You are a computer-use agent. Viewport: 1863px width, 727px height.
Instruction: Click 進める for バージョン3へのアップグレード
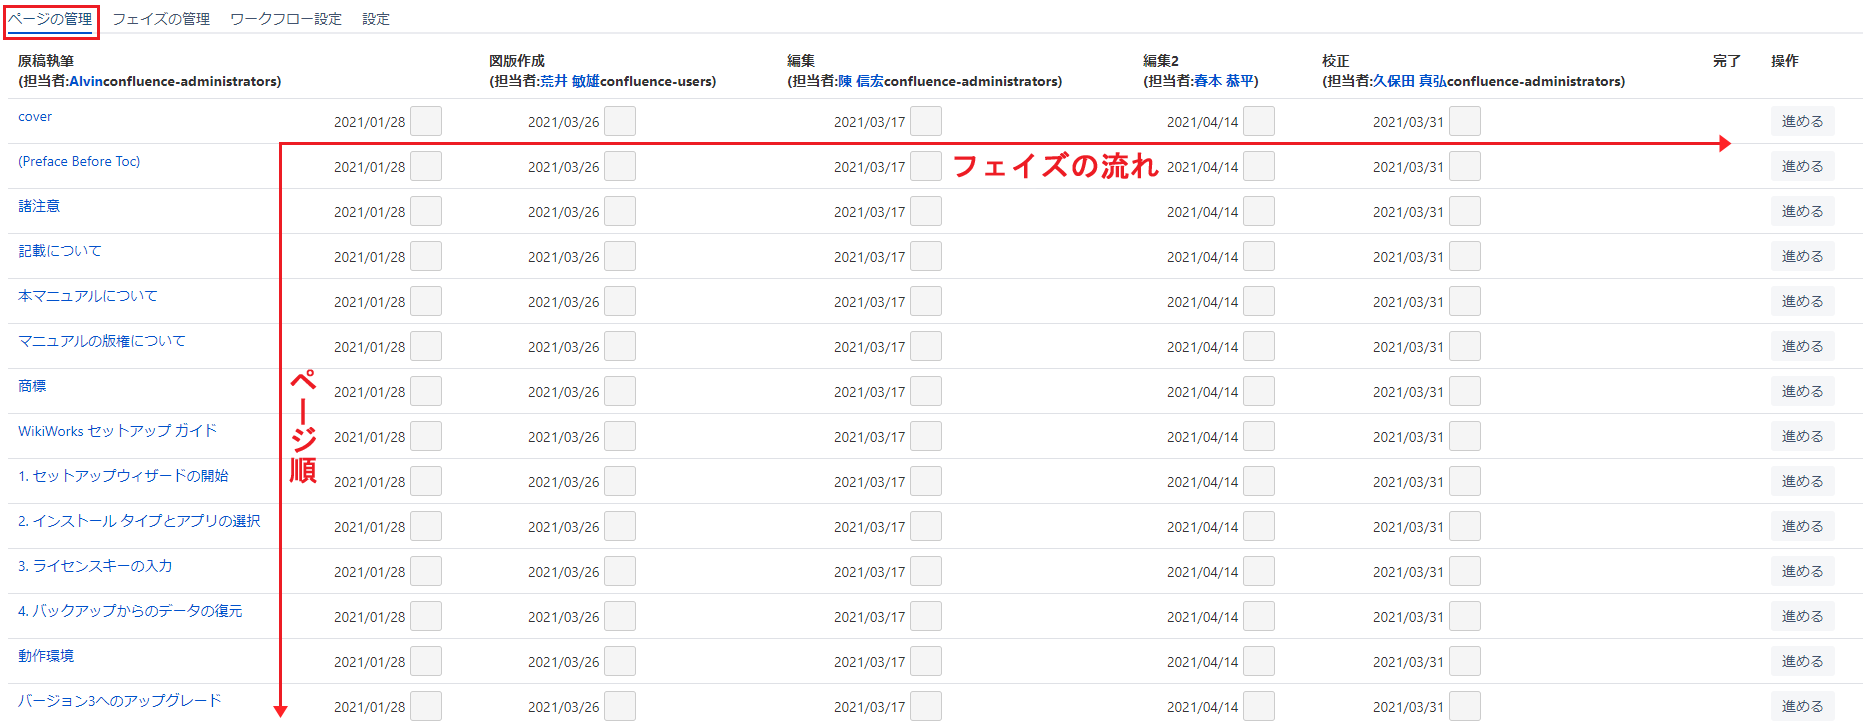pyautogui.click(x=1802, y=706)
